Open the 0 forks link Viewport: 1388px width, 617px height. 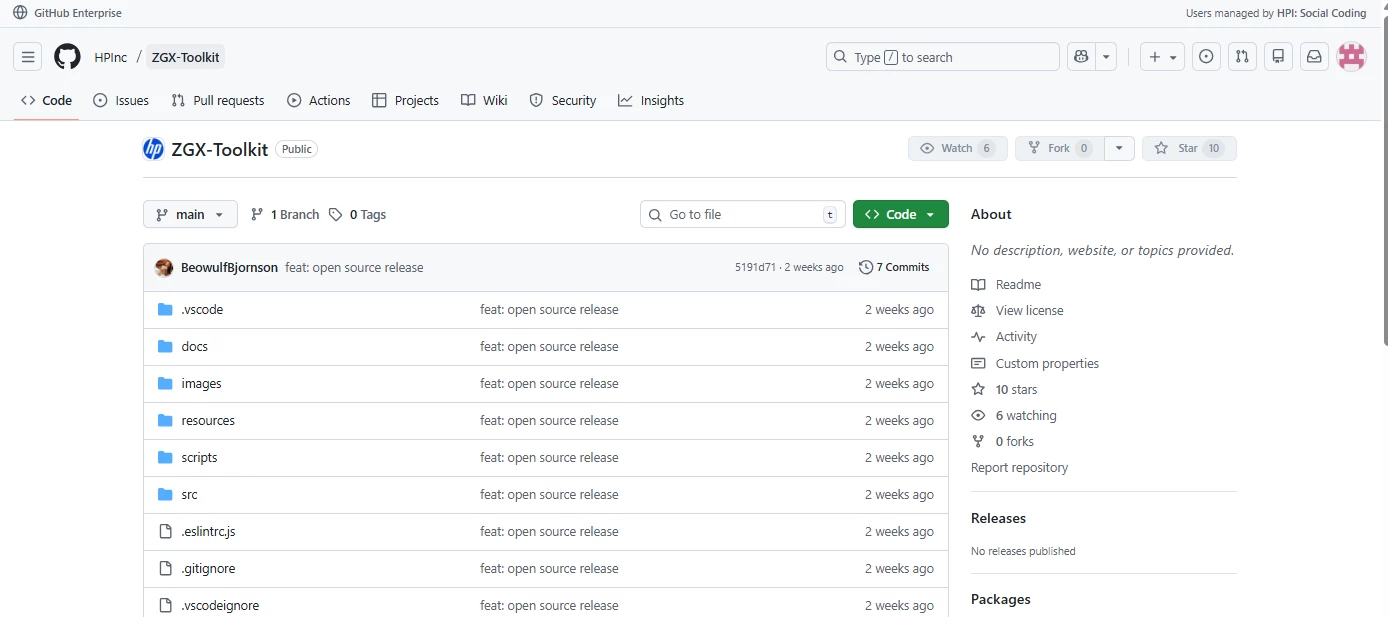pos(1002,442)
